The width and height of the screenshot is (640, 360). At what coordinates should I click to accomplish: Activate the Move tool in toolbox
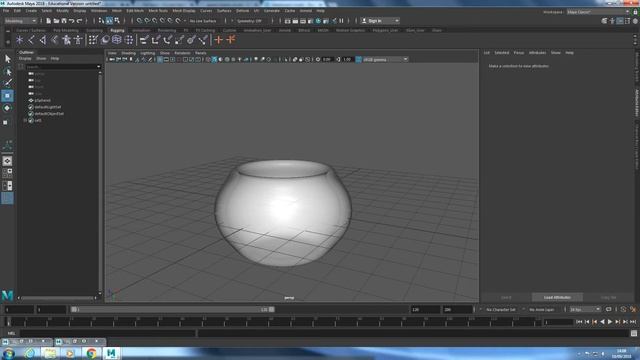(7, 96)
